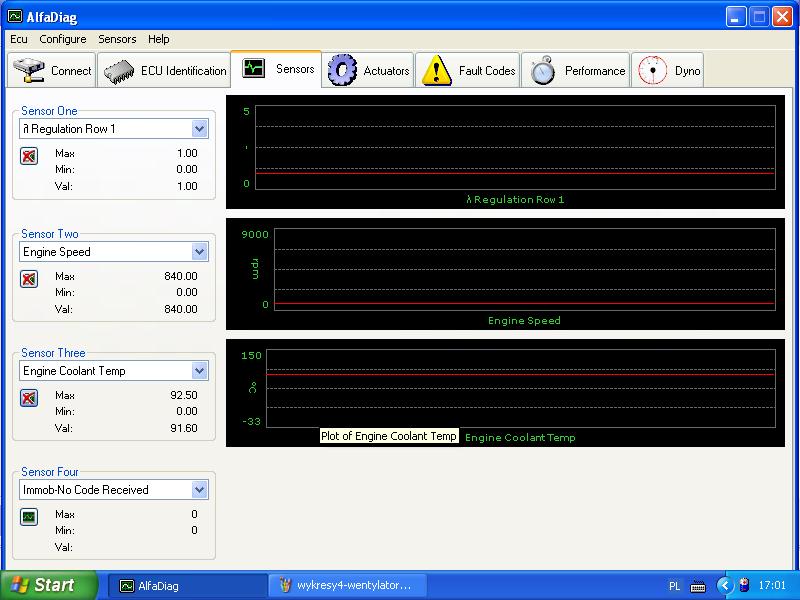Click the tray icon beside the clock

pos(744,585)
